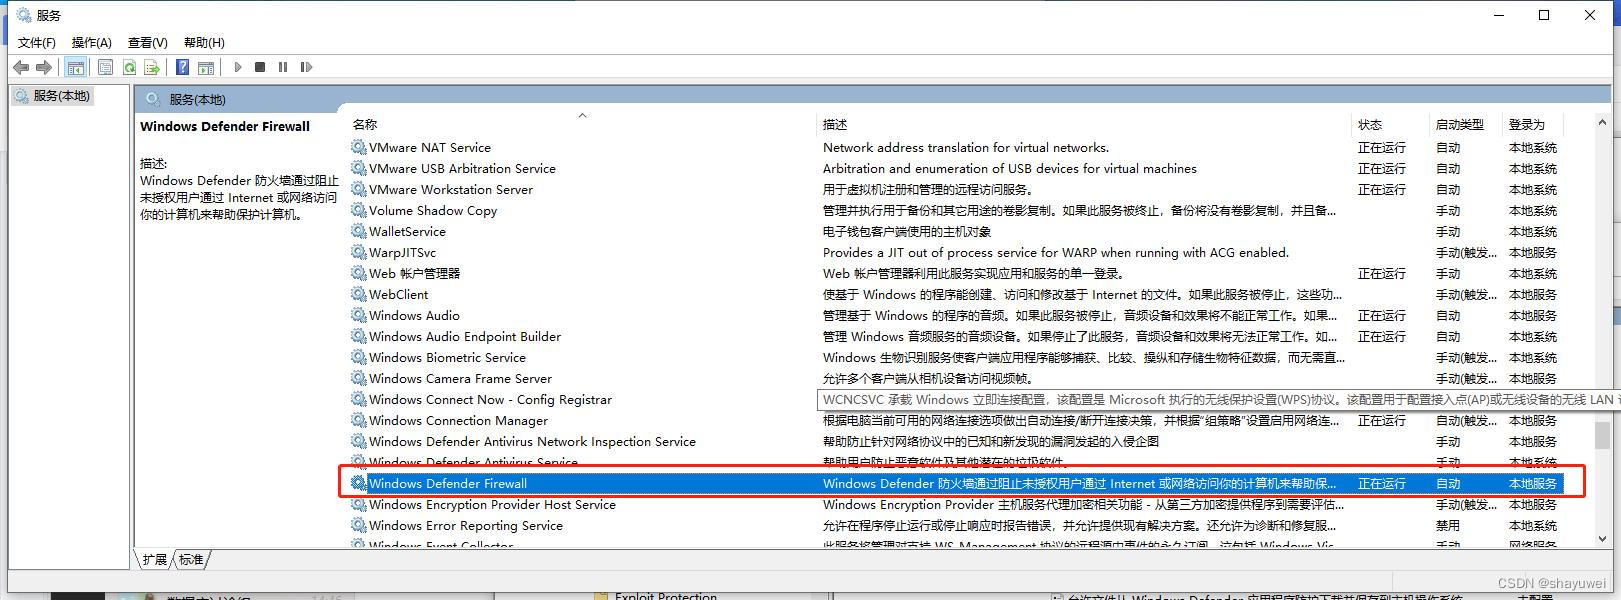Select Windows Defender Antivirus Network Inspection Service

[532, 441]
